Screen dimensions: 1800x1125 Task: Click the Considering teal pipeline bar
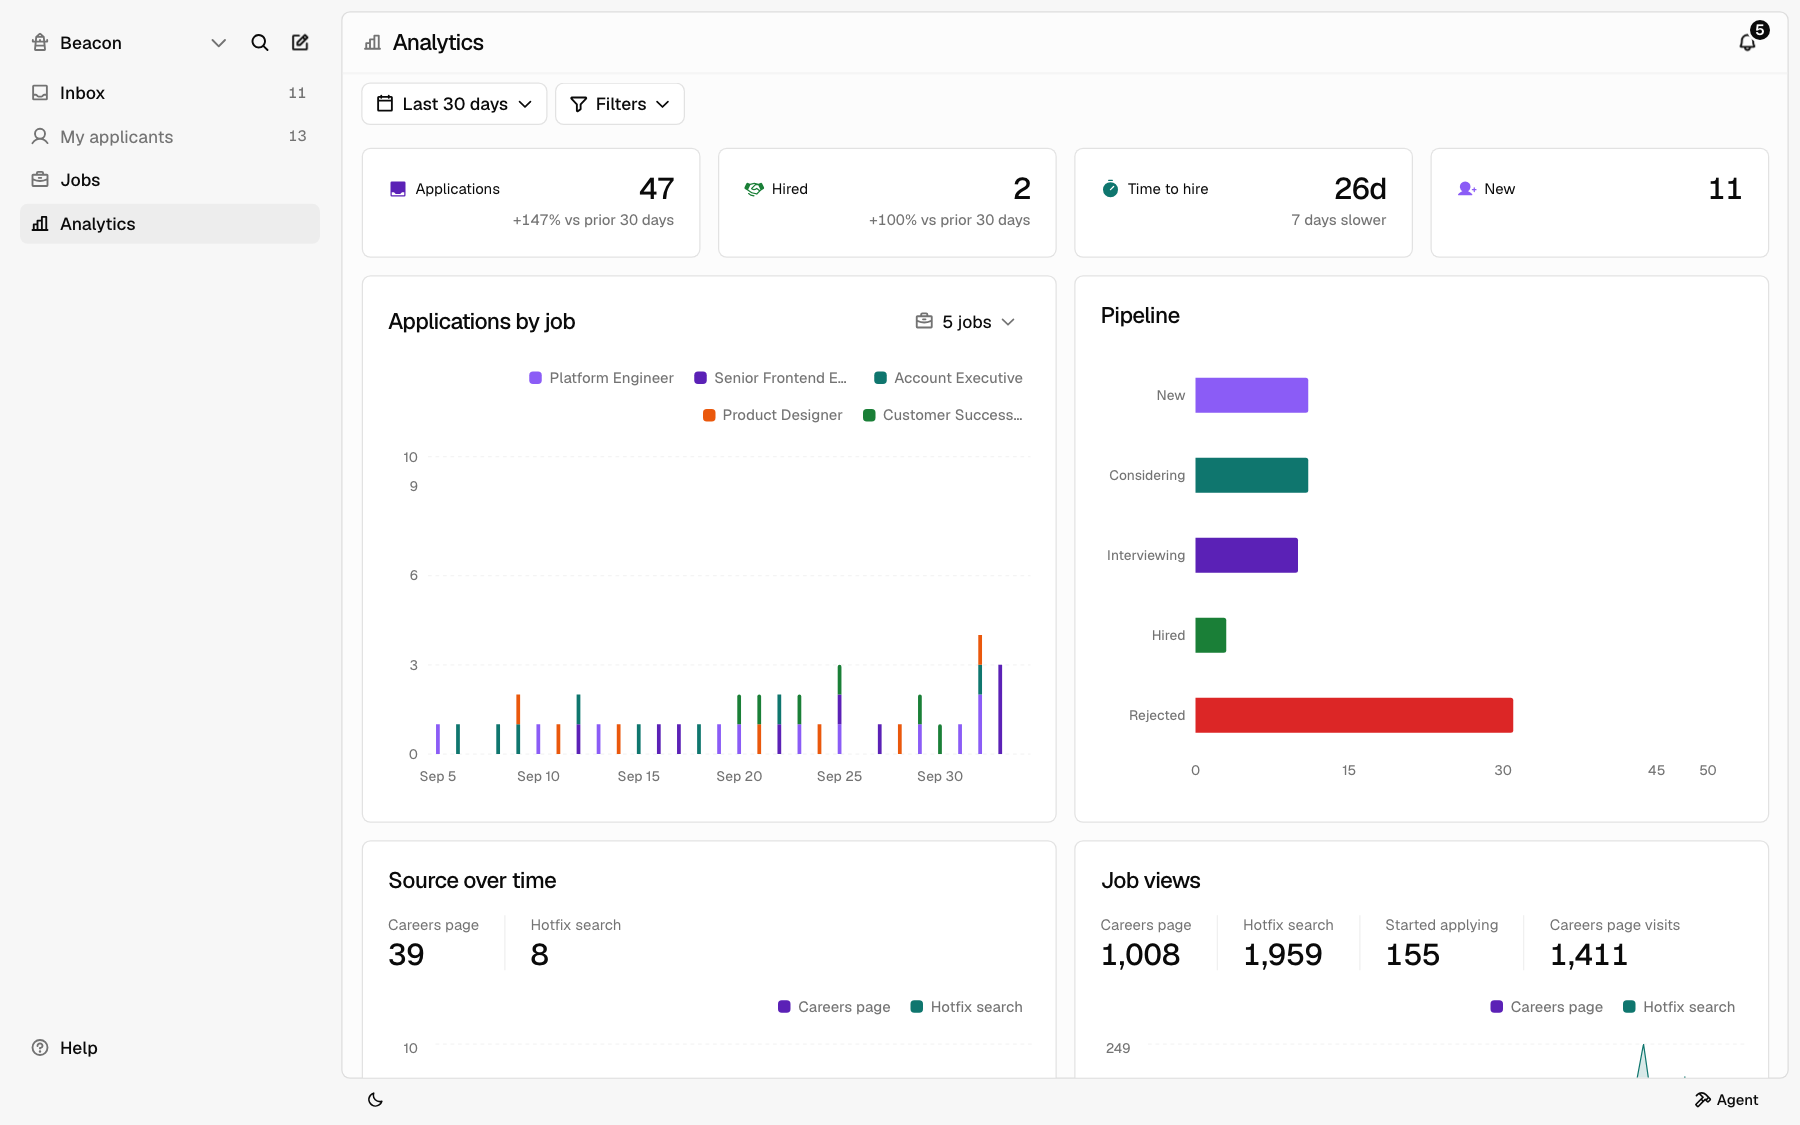pos(1251,475)
